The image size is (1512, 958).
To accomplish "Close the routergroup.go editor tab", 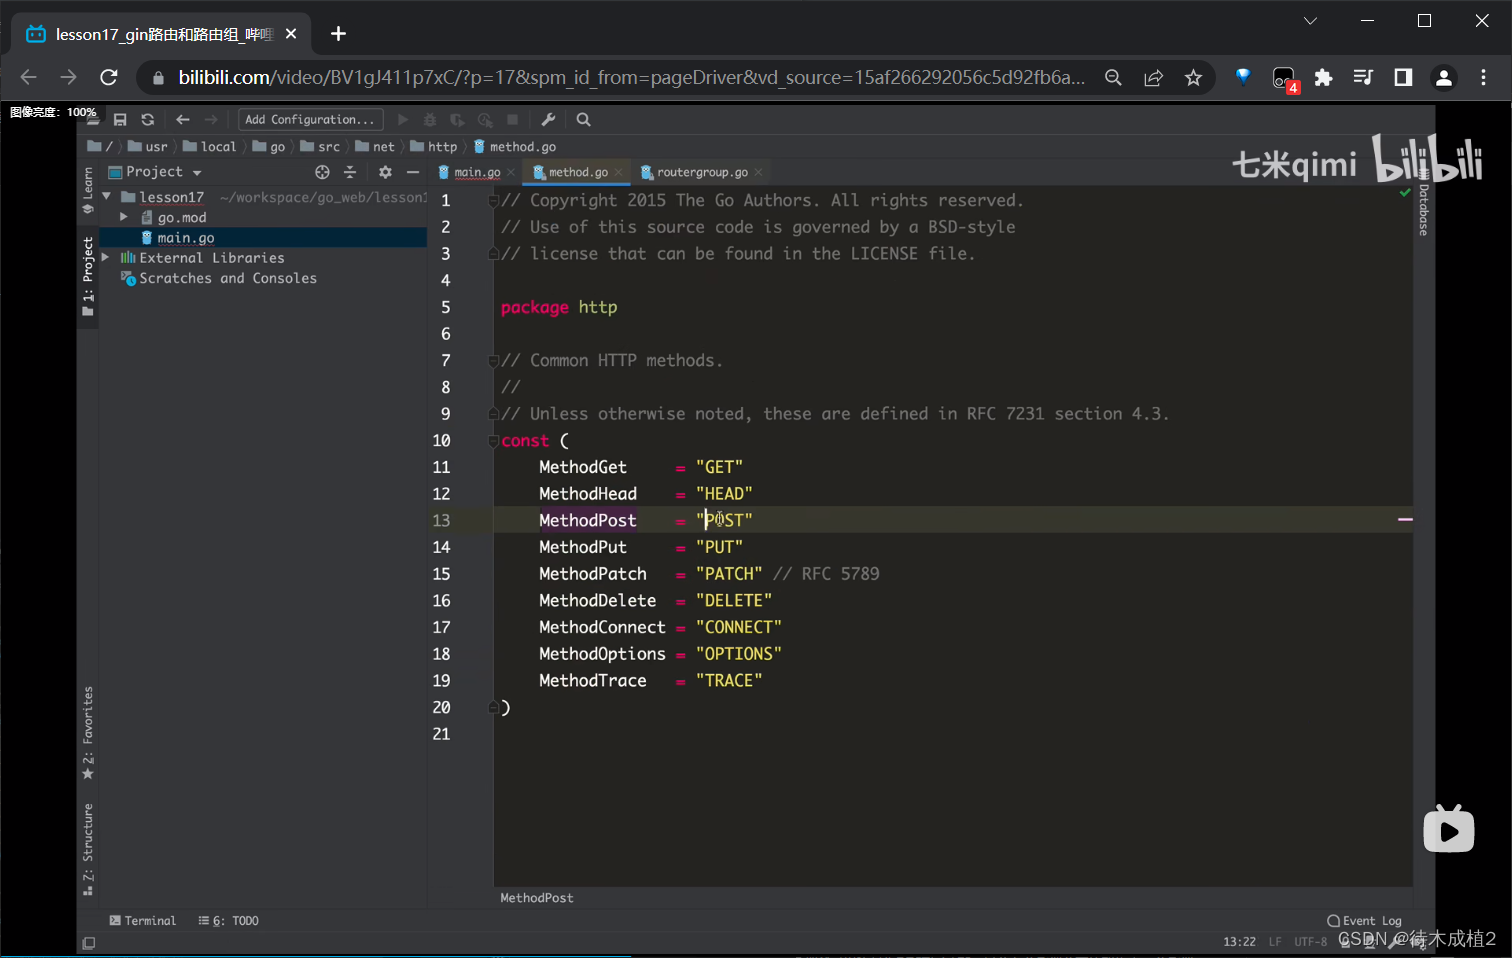I will click(759, 172).
